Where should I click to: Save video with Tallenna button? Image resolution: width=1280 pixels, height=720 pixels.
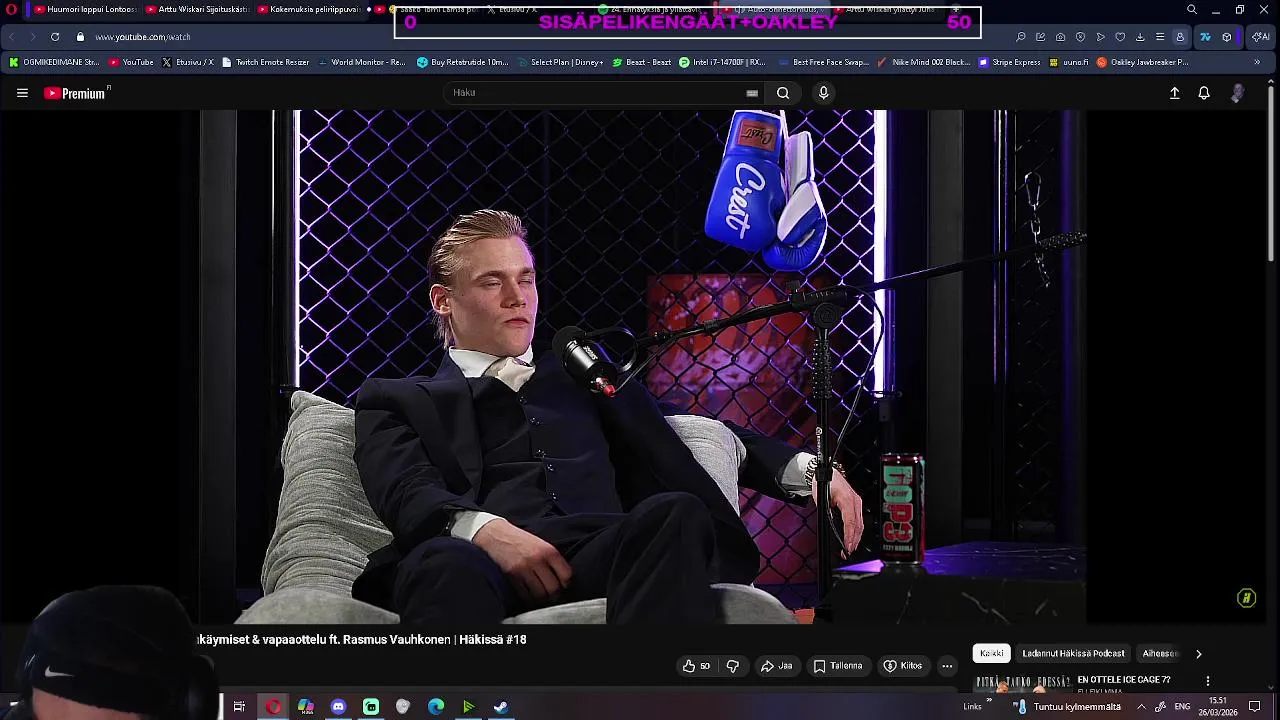click(838, 666)
